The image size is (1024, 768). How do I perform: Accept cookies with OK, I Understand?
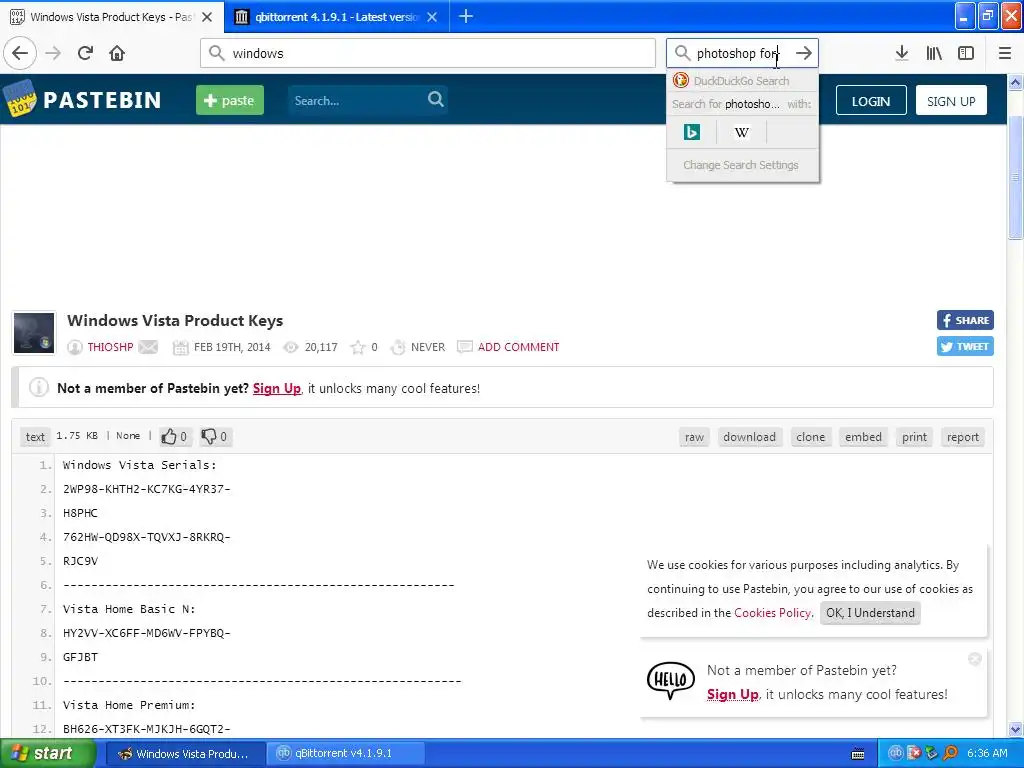point(870,613)
